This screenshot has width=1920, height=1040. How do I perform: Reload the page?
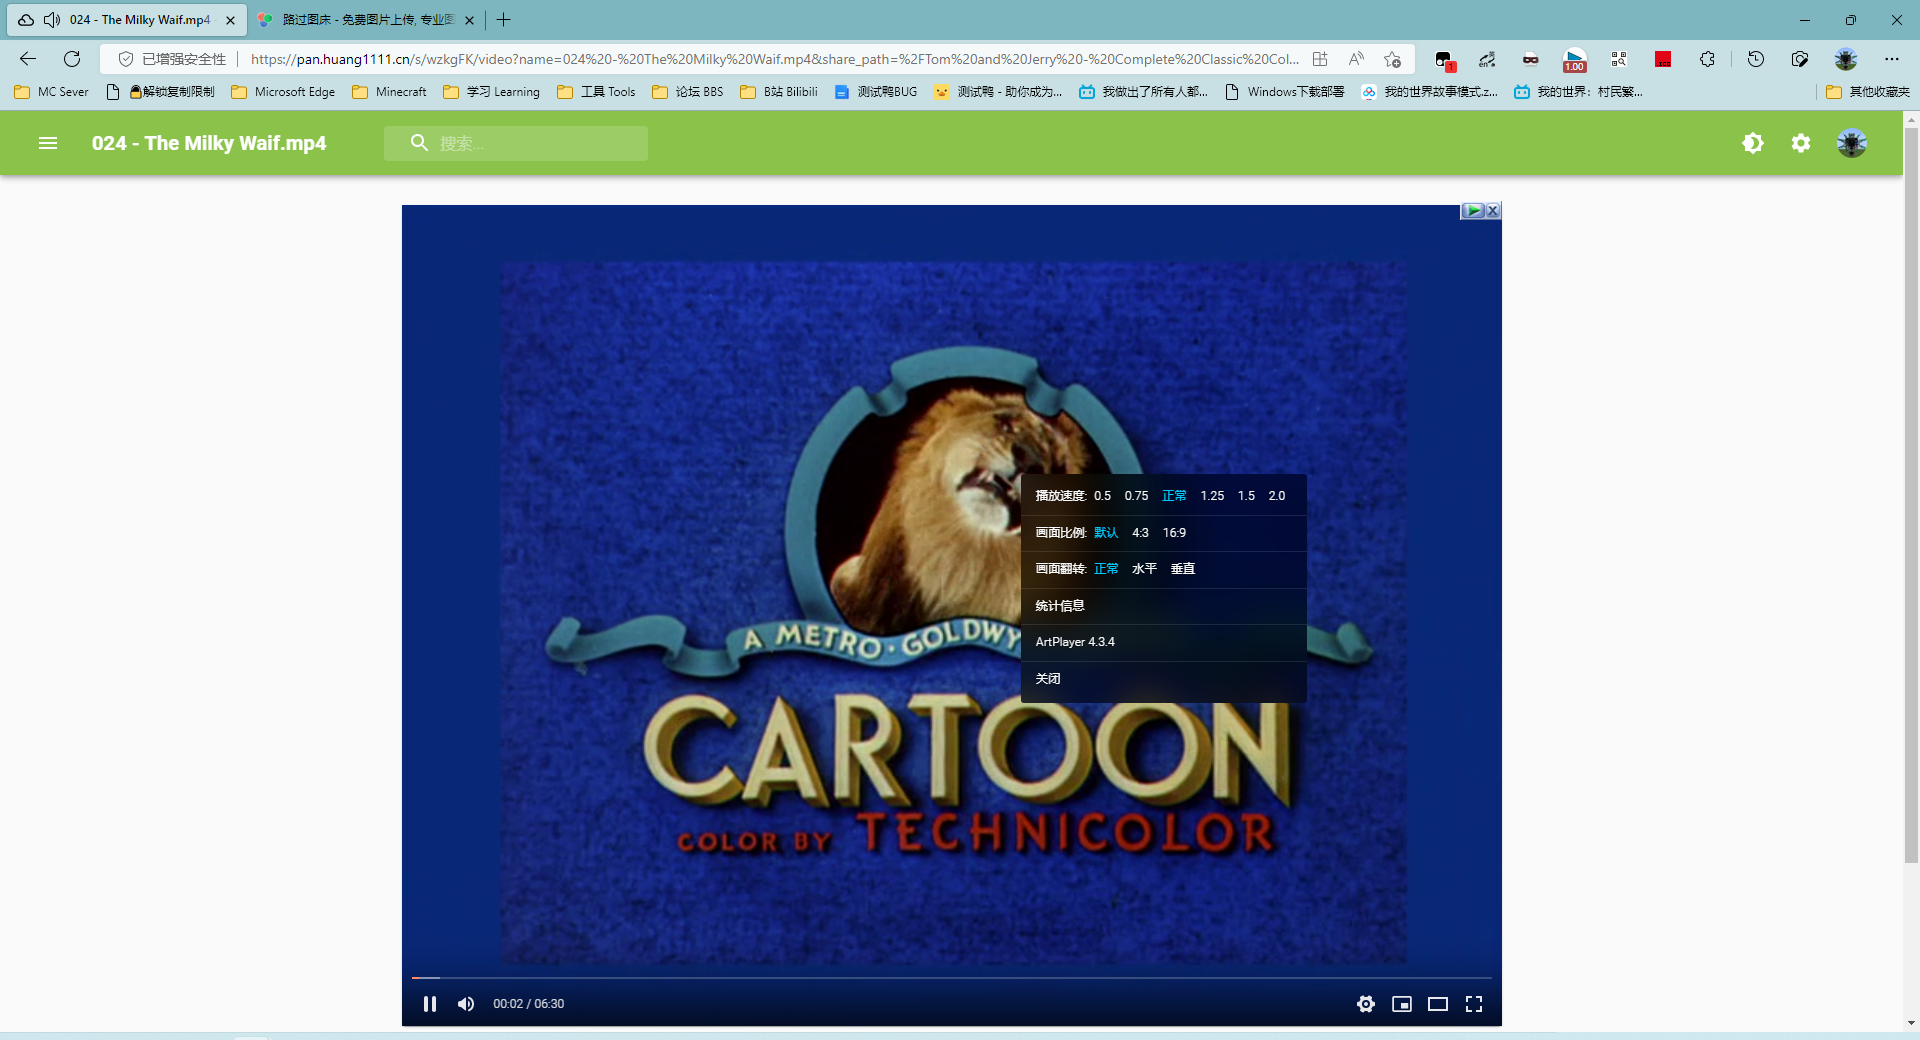[x=72, y=59]
